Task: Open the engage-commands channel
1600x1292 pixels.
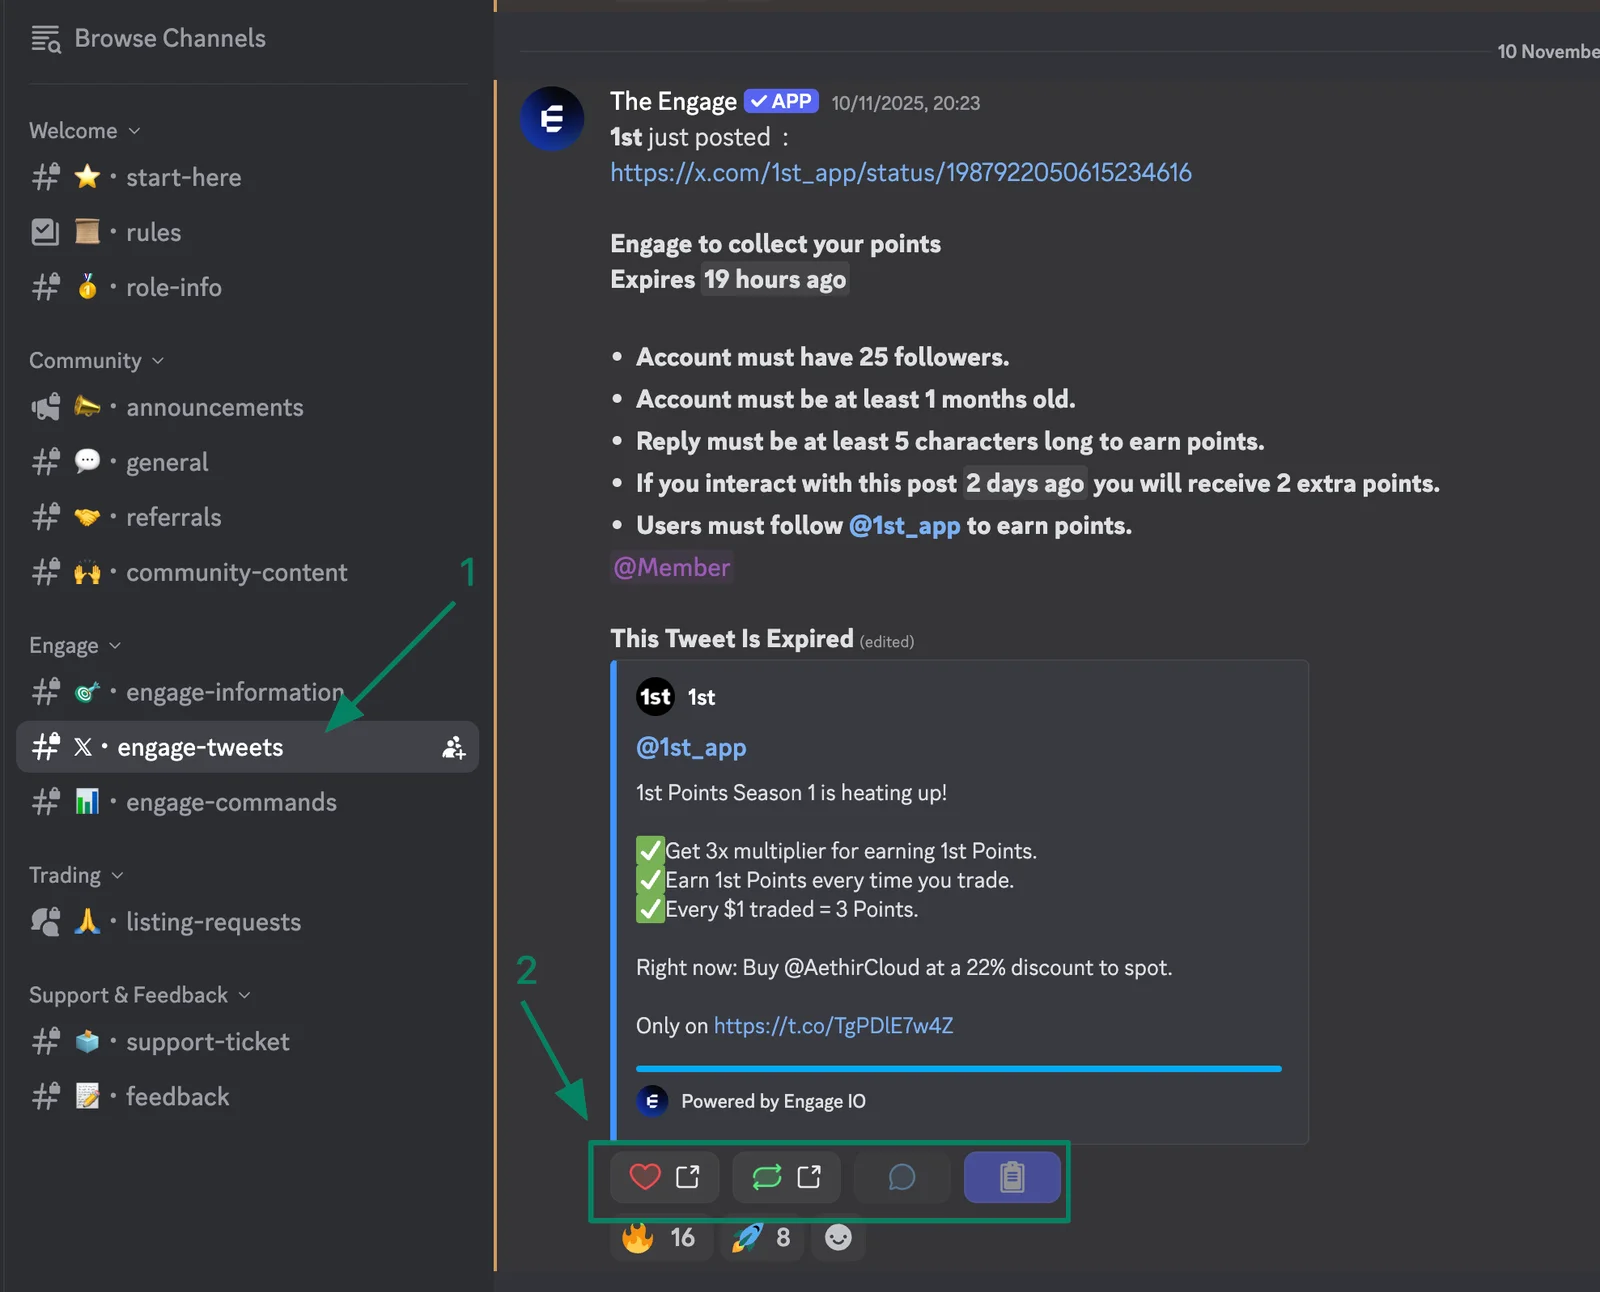Action: (248, 802)
